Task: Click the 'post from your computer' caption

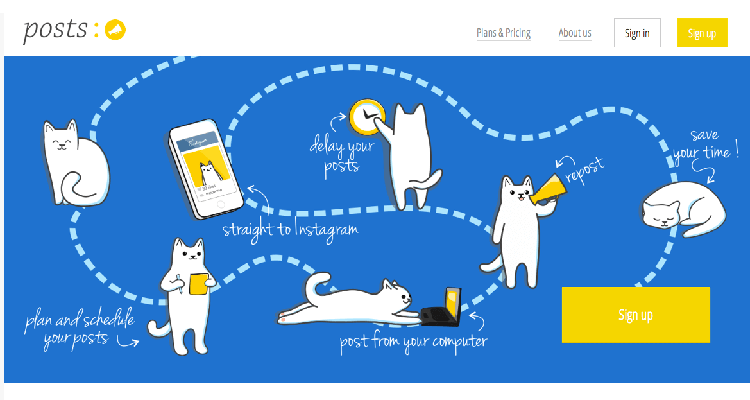Action: tap(414, 343)
